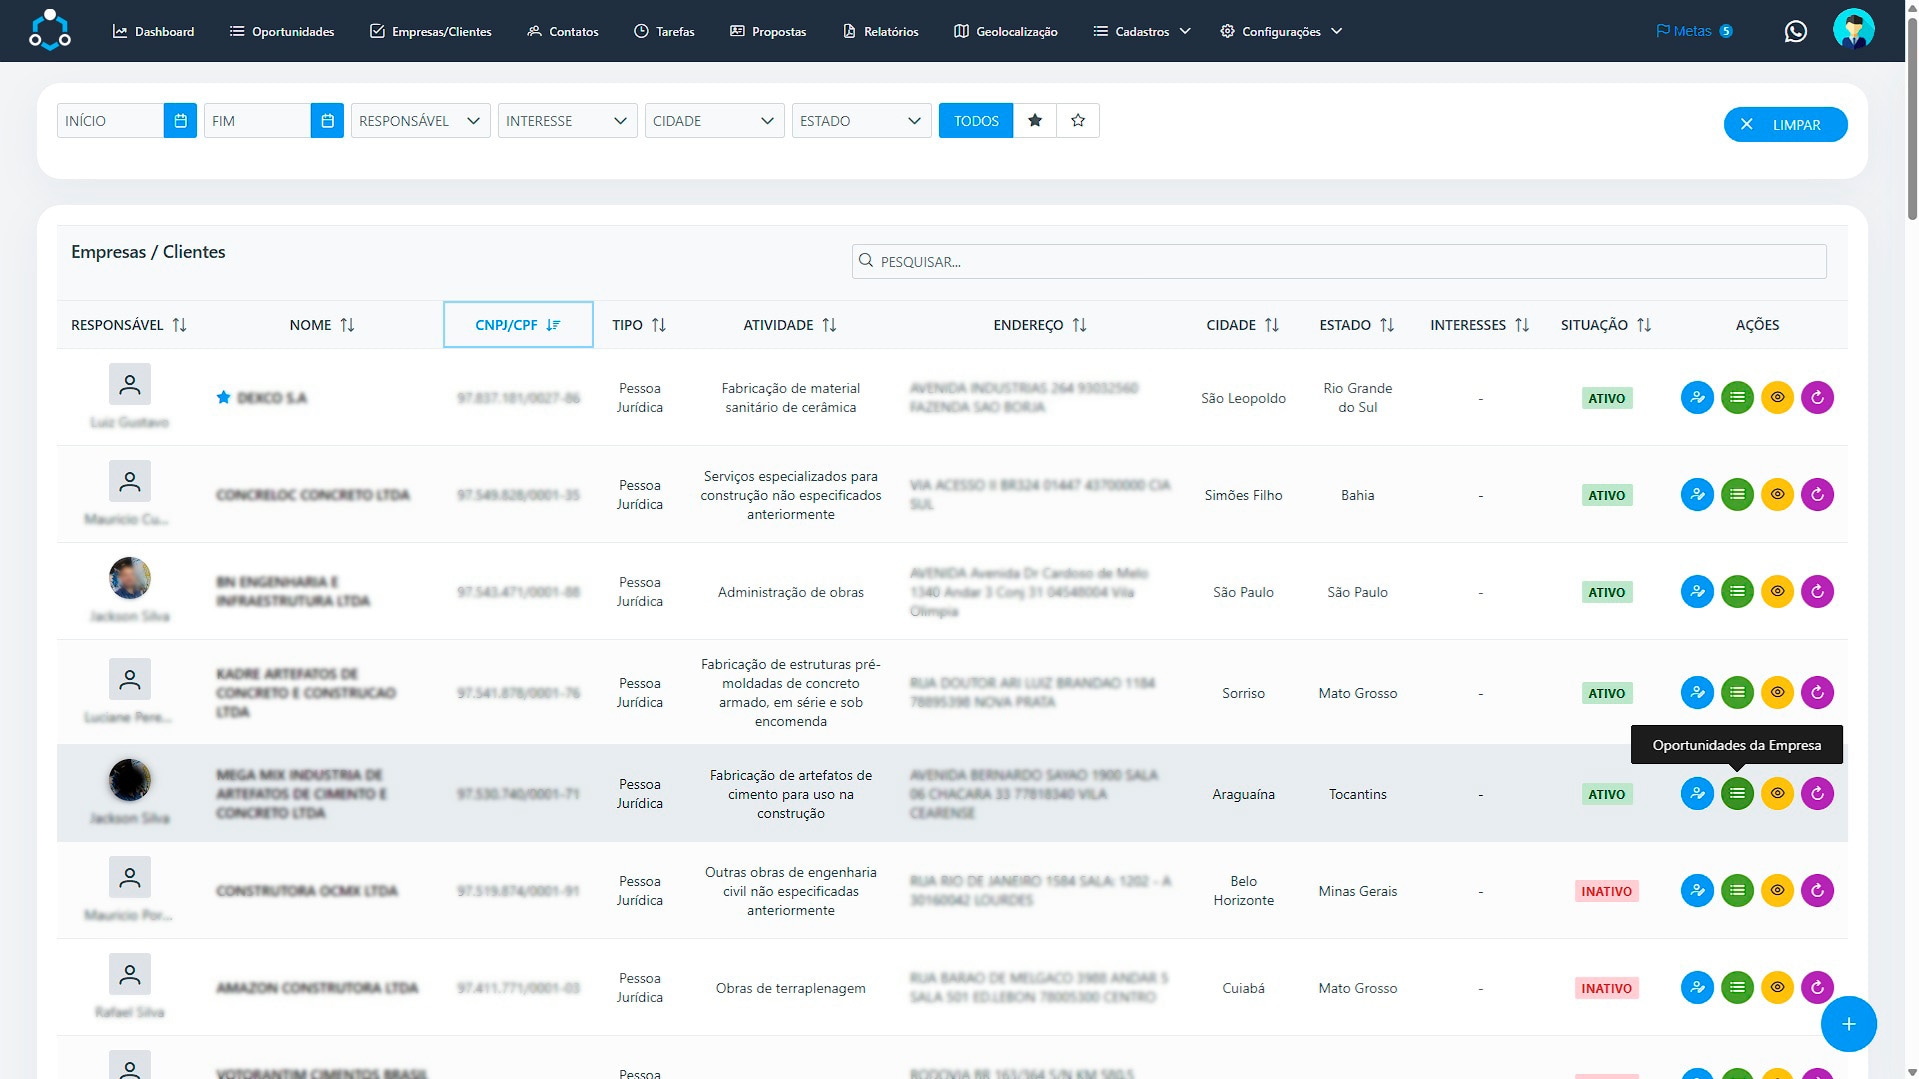The width and height of the screenshot is (1919, 1079).
Task: Select the TODOS filter button
Action: pos(975,121)
